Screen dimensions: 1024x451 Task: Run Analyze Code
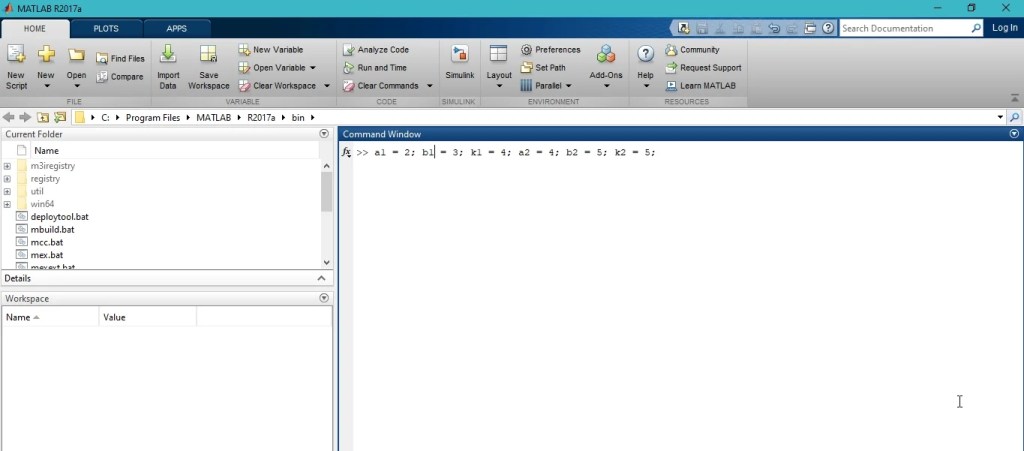pos(376,50)
